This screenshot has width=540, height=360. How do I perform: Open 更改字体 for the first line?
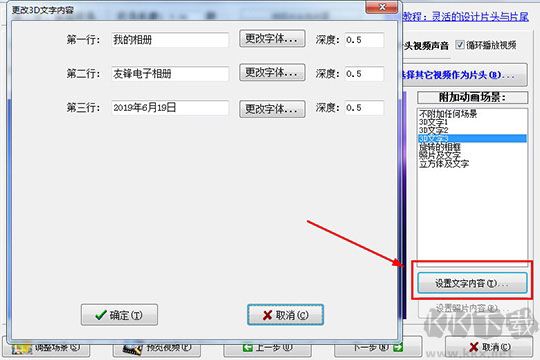[272, 39]
